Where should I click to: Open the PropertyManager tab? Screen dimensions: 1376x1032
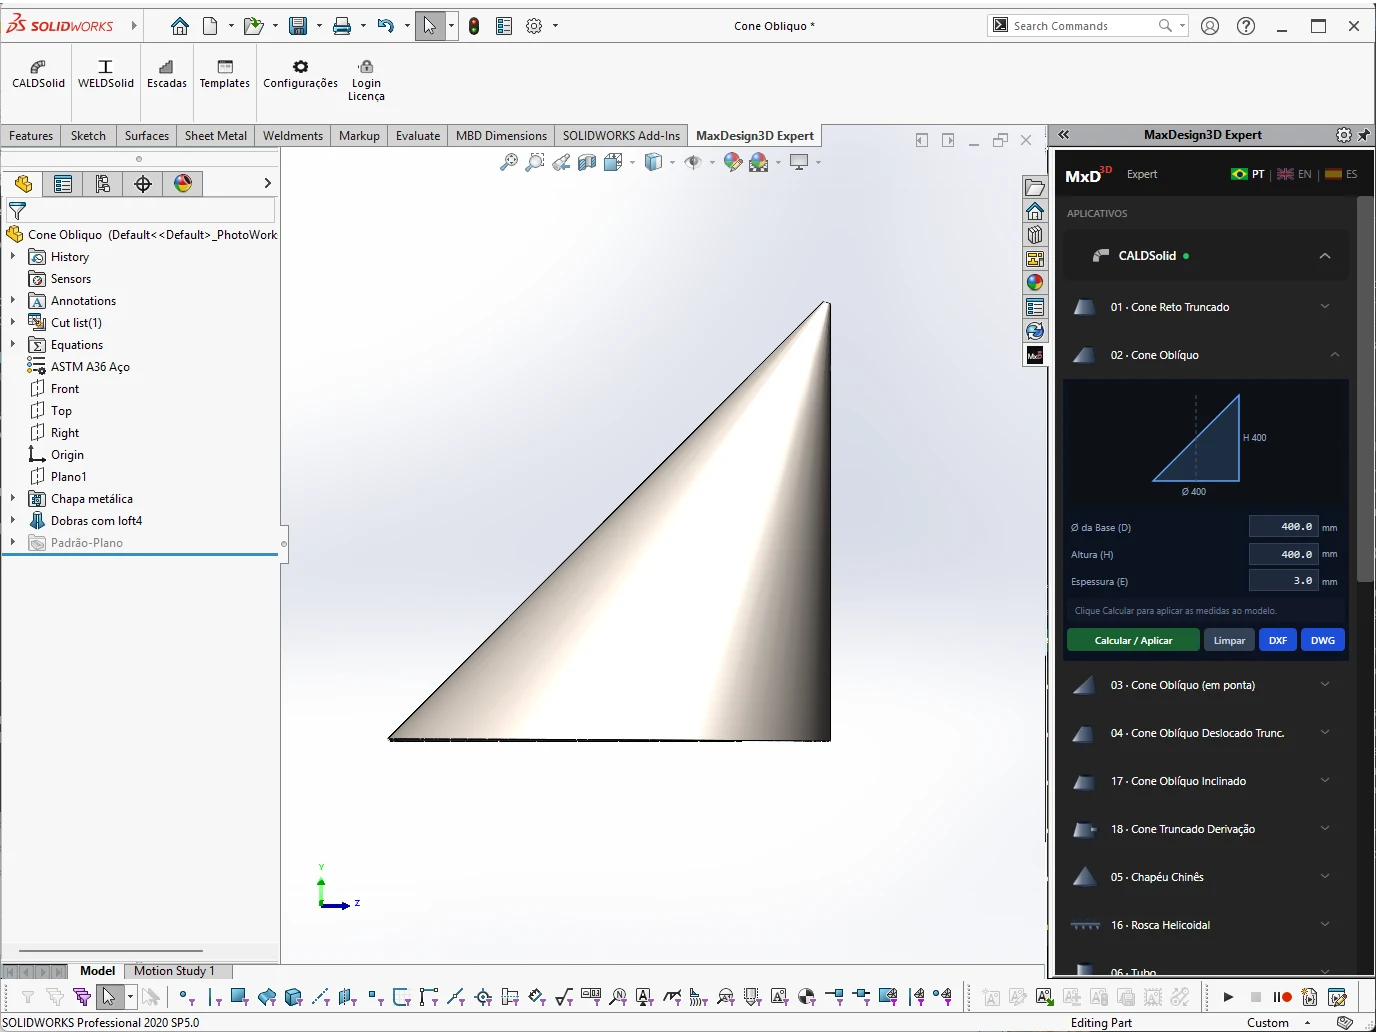click(x=63, y=183)
